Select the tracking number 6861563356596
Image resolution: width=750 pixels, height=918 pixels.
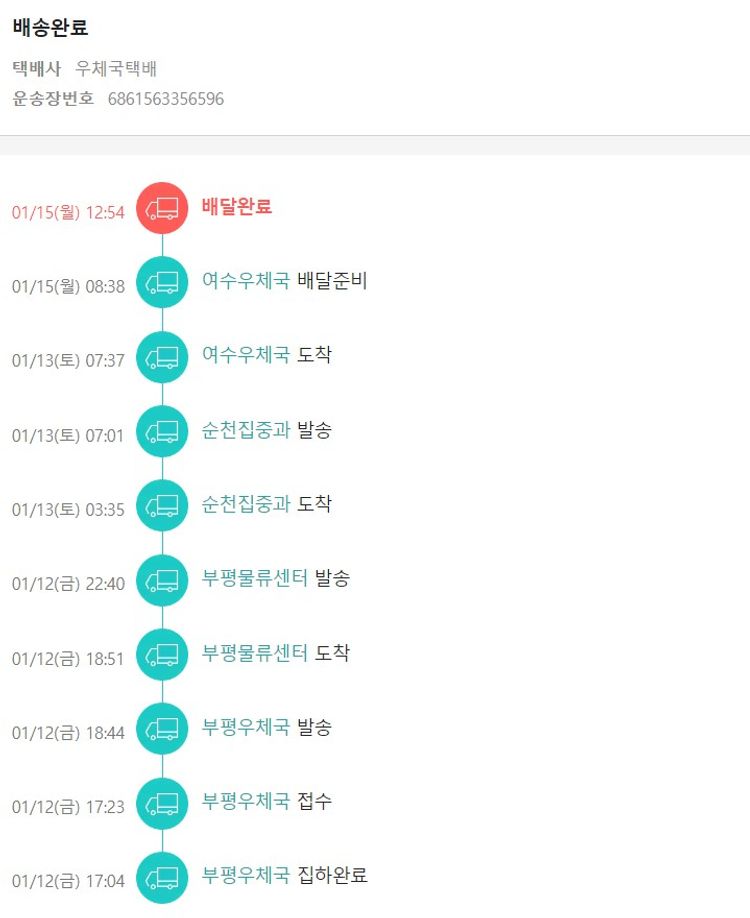point(166,99)
